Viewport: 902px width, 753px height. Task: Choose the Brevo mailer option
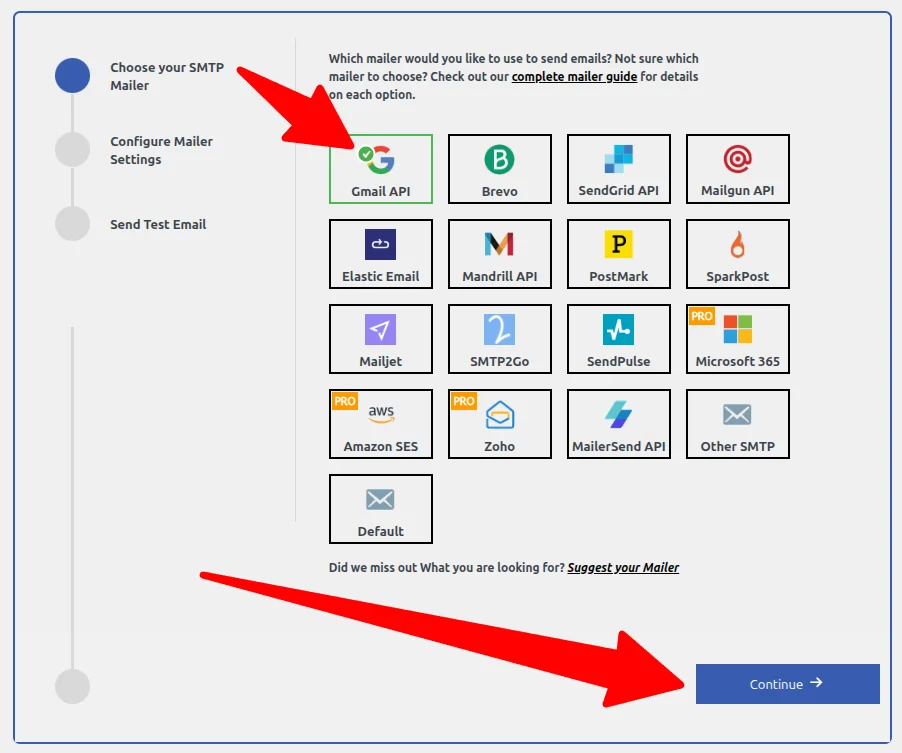499,169
